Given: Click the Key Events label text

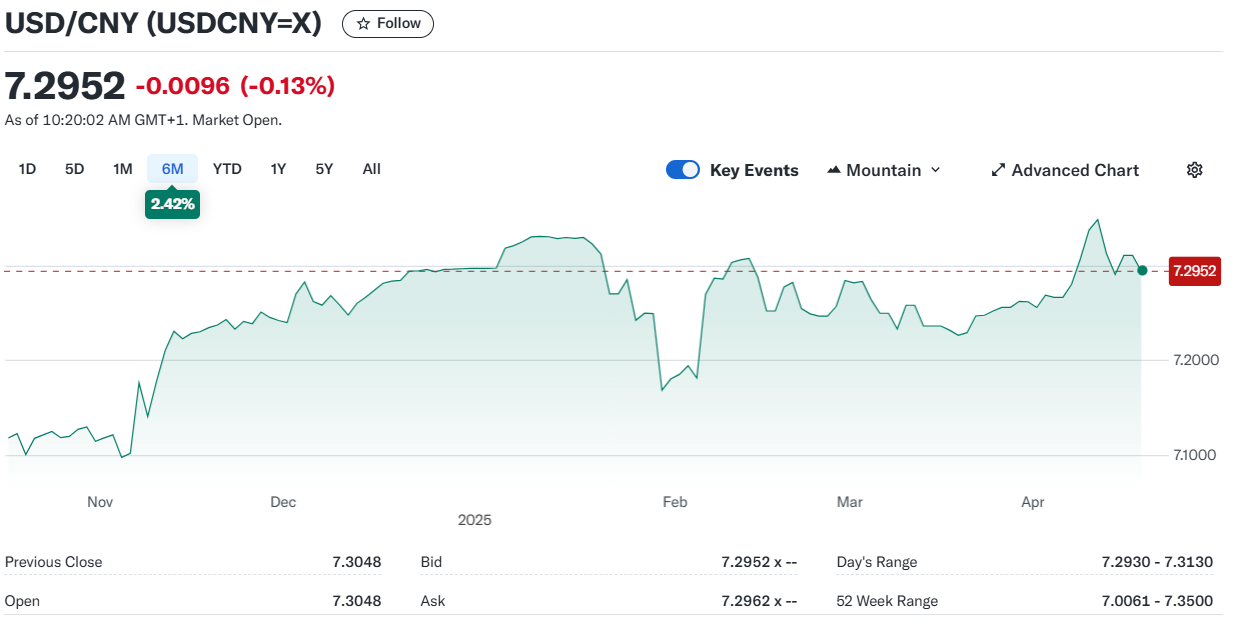Looking at the screenshot, I should pyautogui.click(x=754, y=170).
